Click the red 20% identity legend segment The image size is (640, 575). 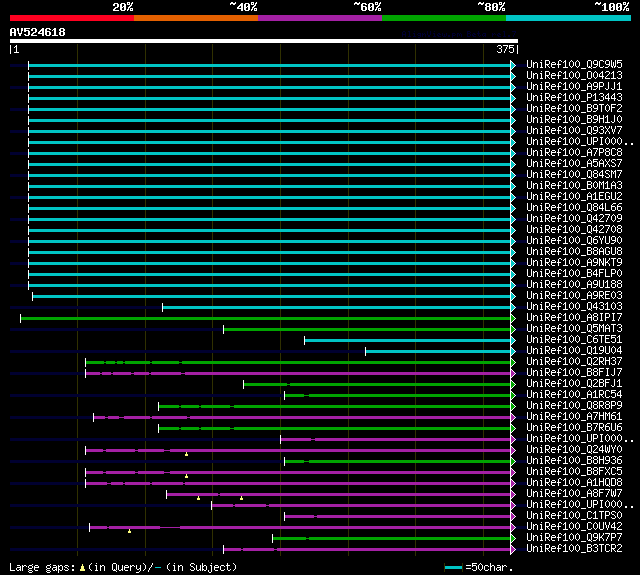72,18
